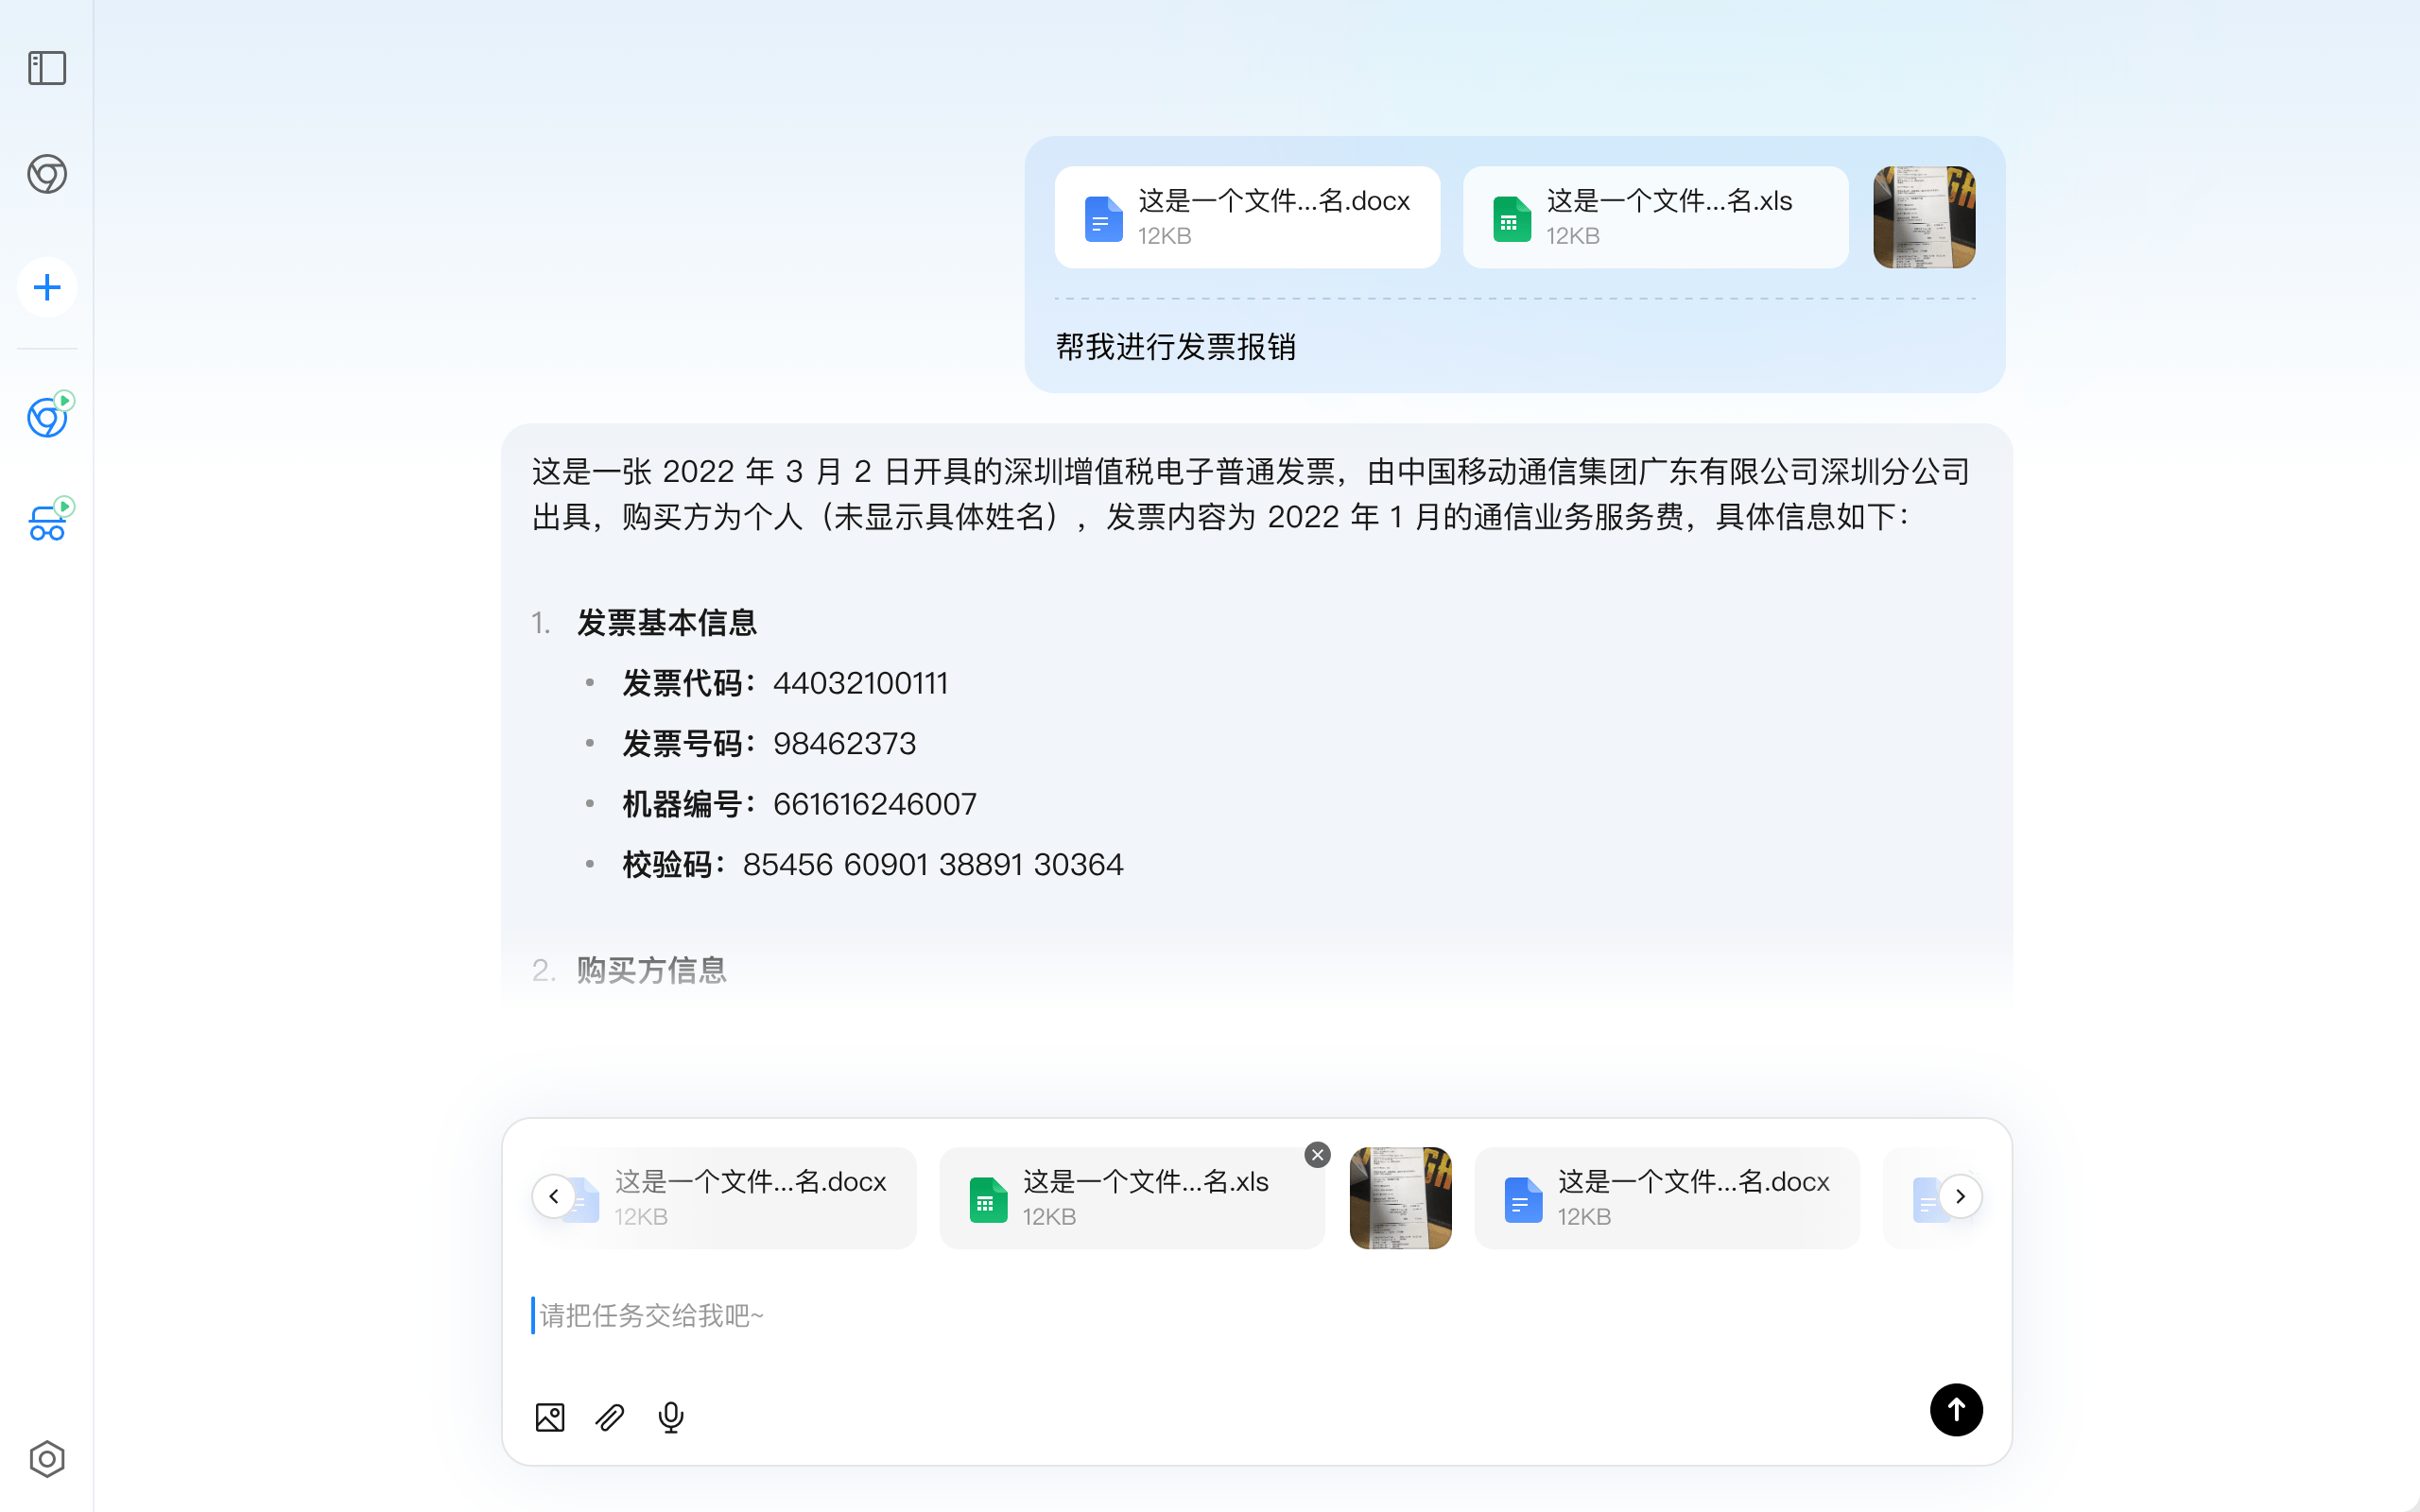Open the running assistant task icon

click(x=49, y=415)
